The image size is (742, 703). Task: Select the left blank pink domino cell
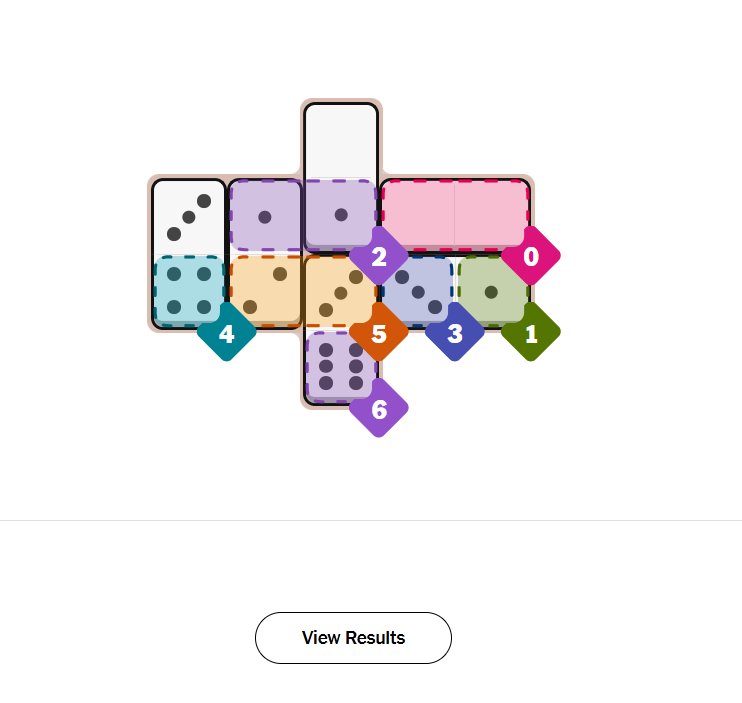click(x=418, y=213)
